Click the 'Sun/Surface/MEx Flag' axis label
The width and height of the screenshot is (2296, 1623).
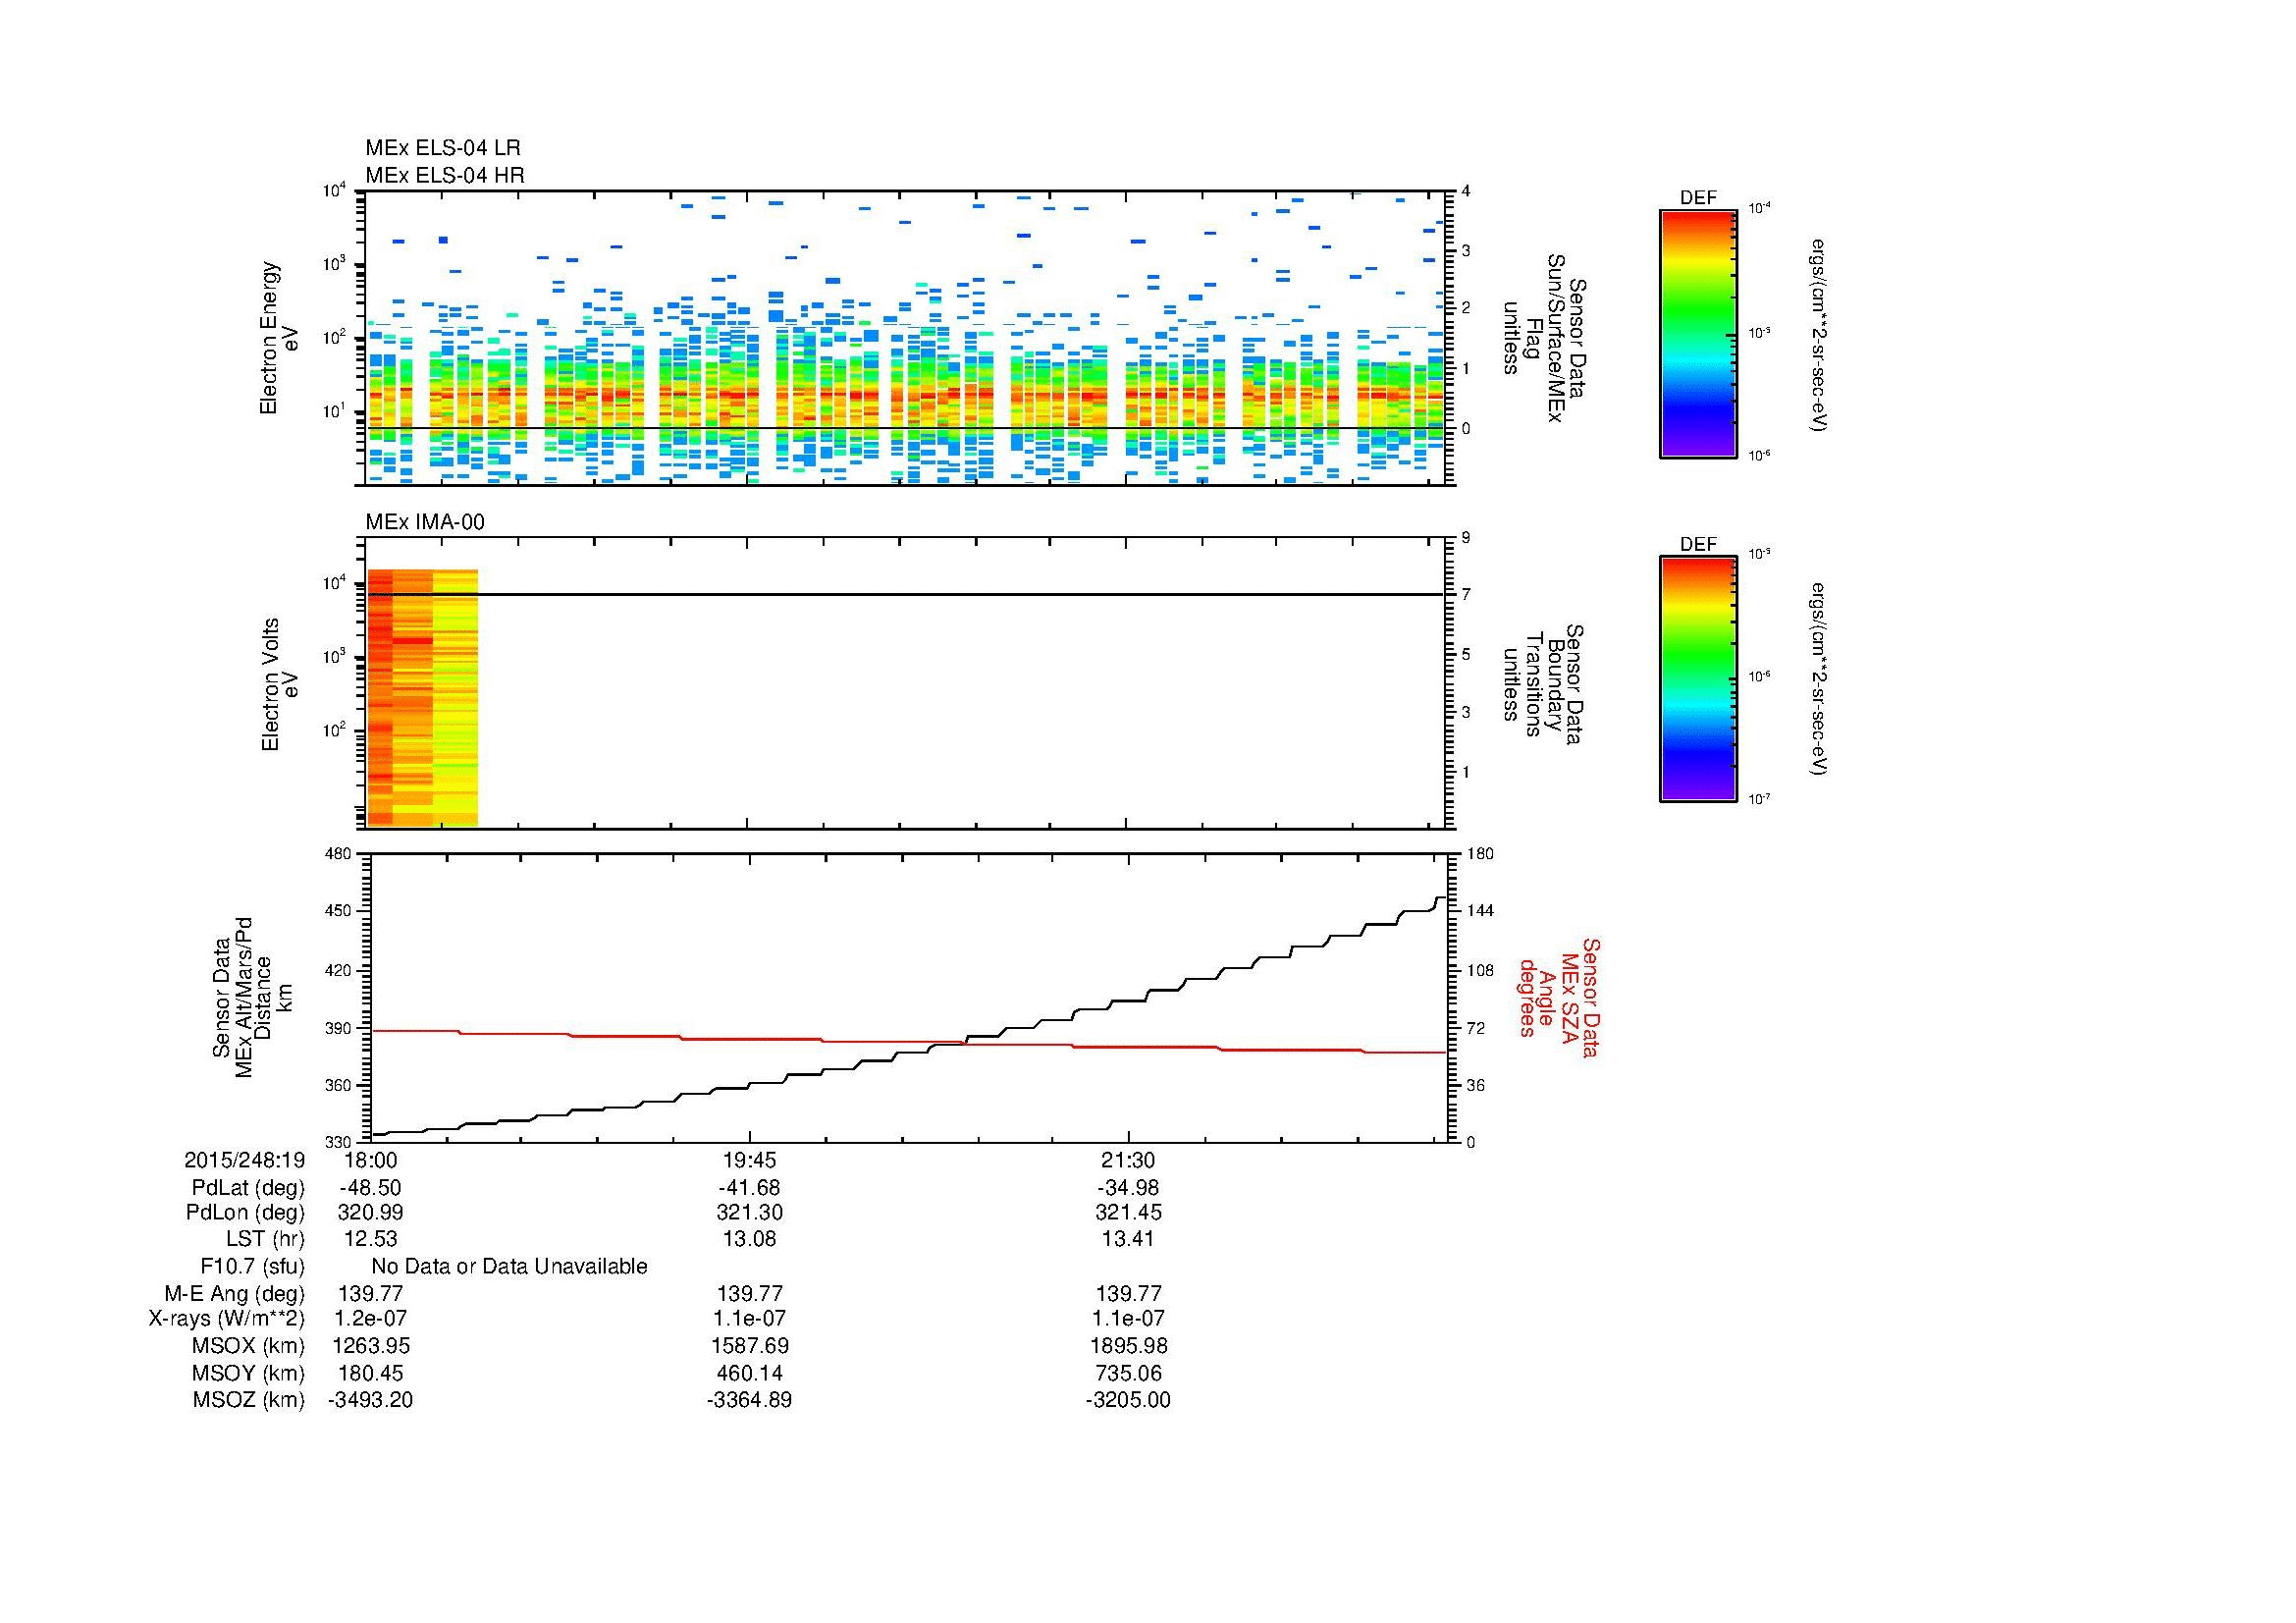coord(1544,338)
